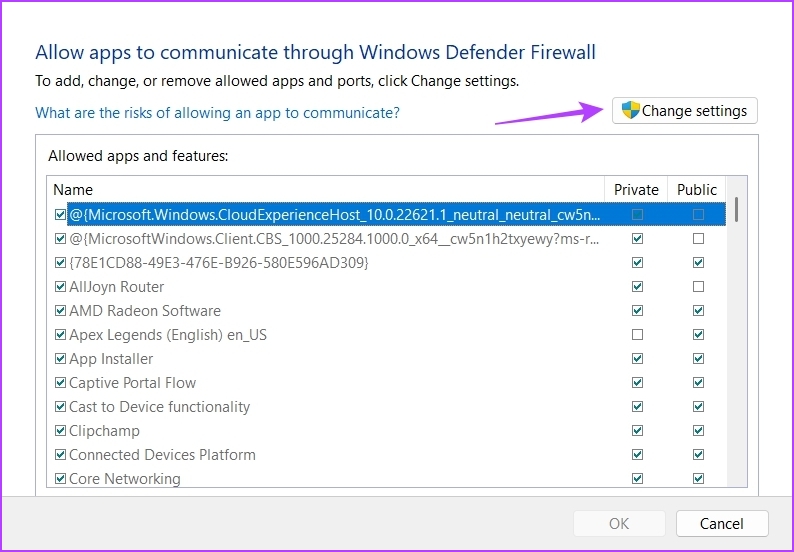794x552 pixels.
Task: Toggle AllJoyn Router Private checkbox
Action: click(x=638, y=287)
